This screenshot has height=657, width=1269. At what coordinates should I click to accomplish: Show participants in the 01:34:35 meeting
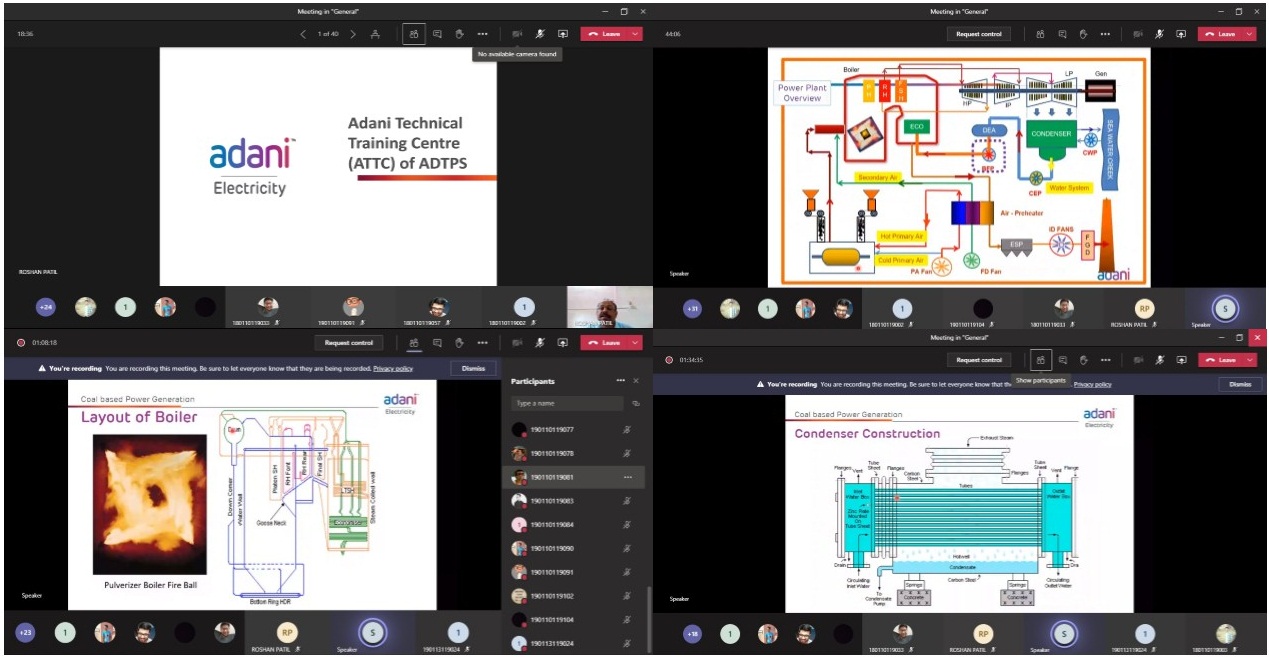tap(1041, 360)
